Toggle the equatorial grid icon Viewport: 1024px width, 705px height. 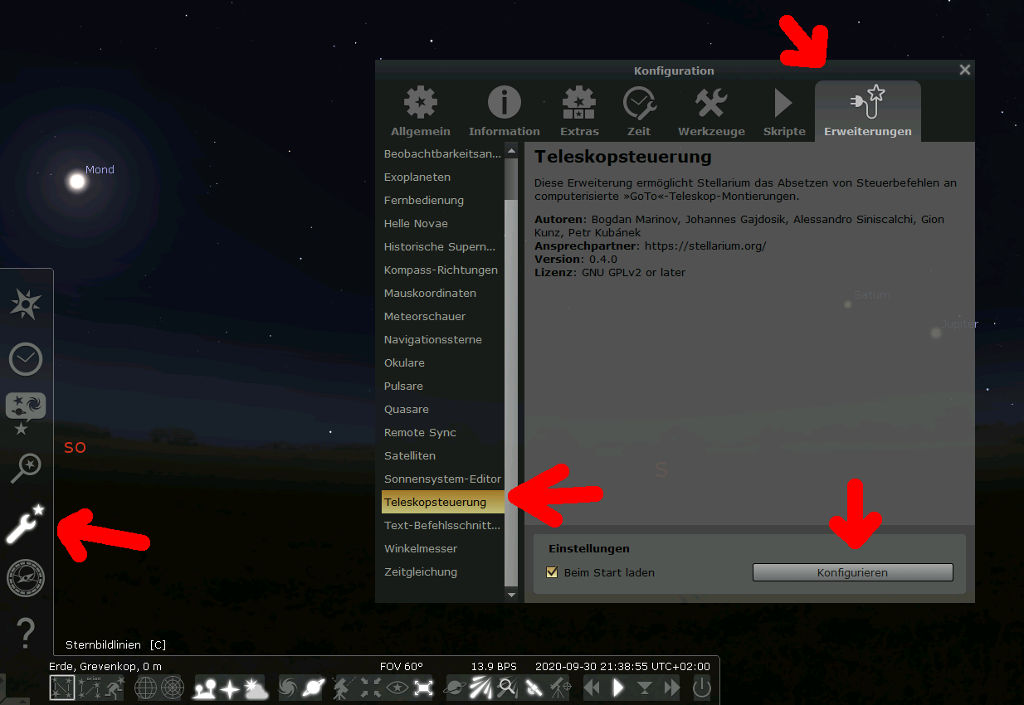[146, 688]
